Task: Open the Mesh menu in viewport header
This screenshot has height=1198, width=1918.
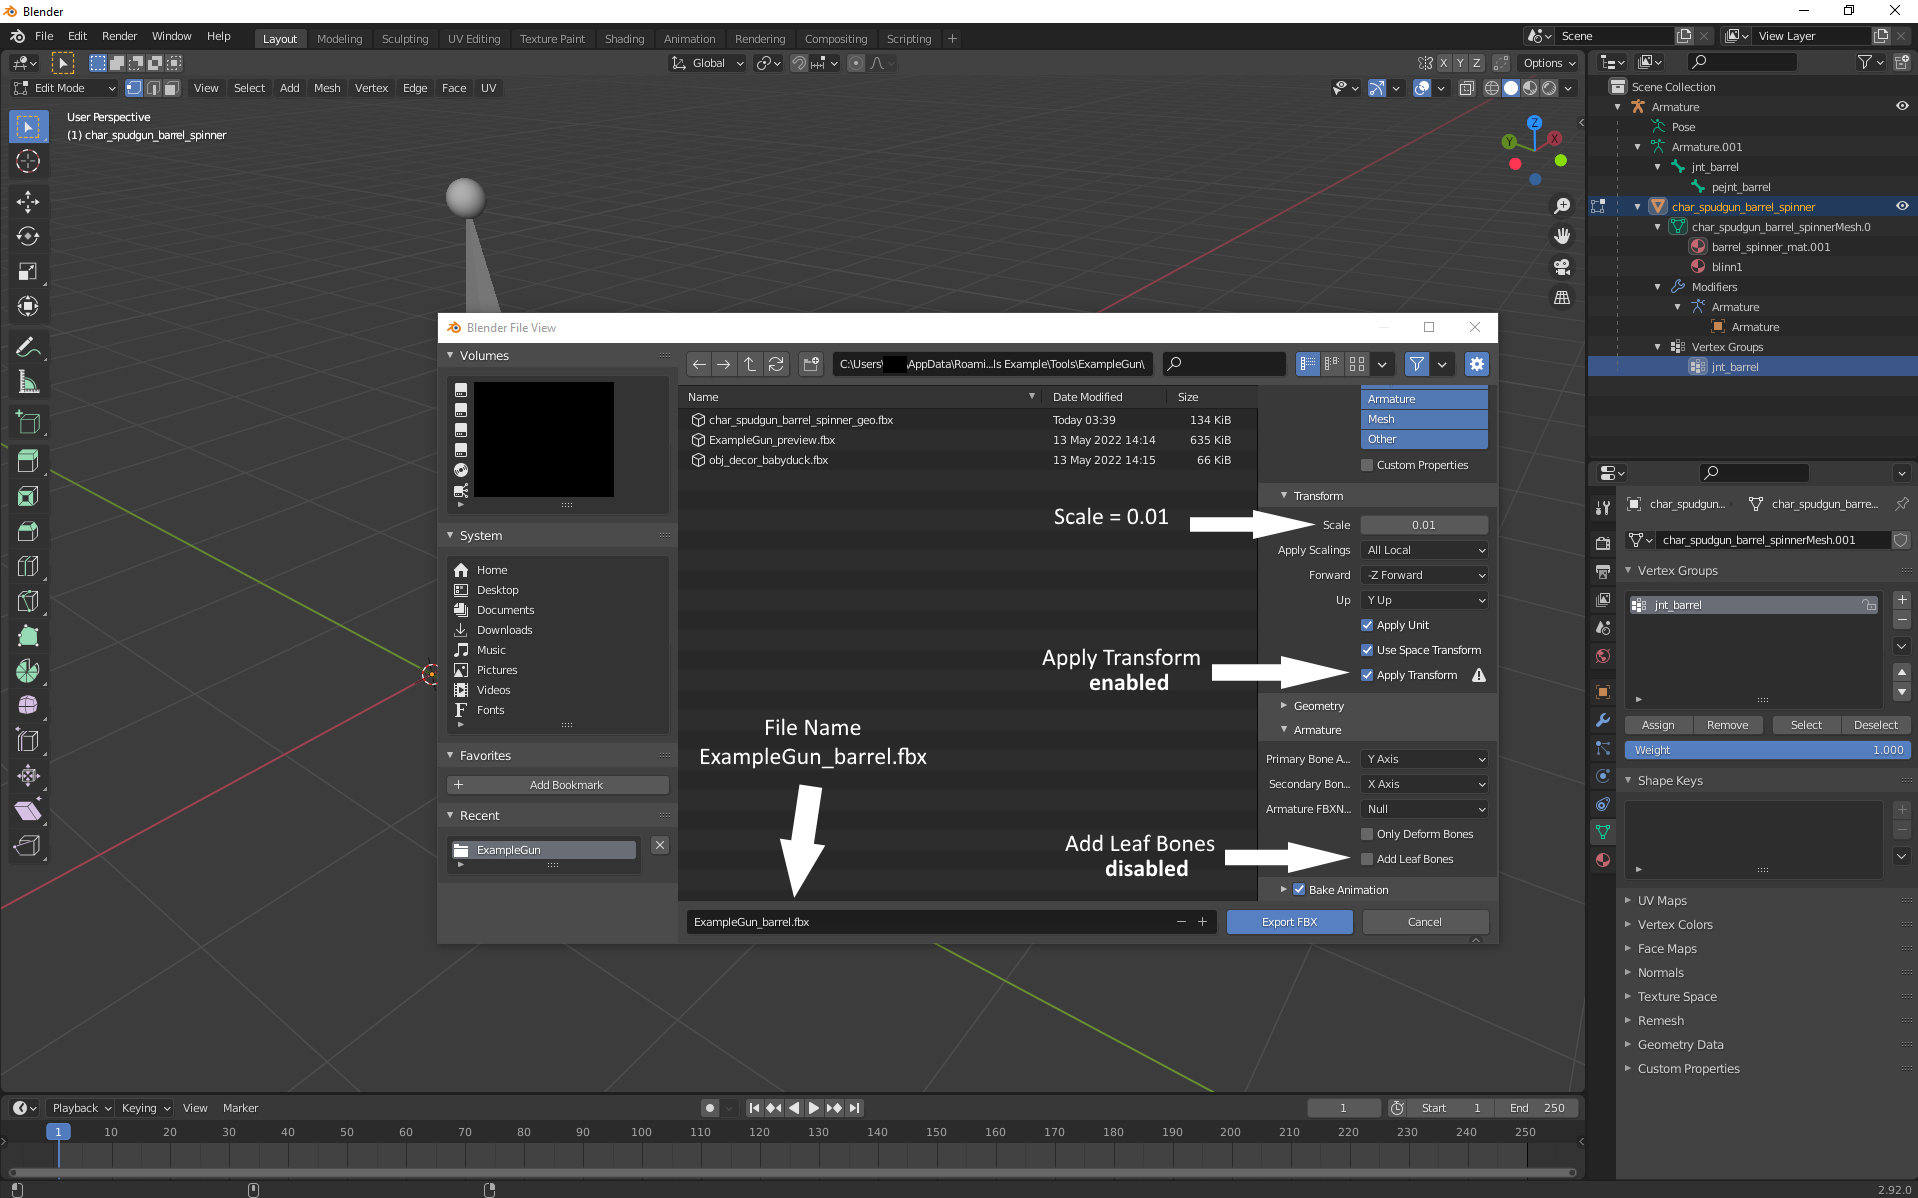Action: 327,88
